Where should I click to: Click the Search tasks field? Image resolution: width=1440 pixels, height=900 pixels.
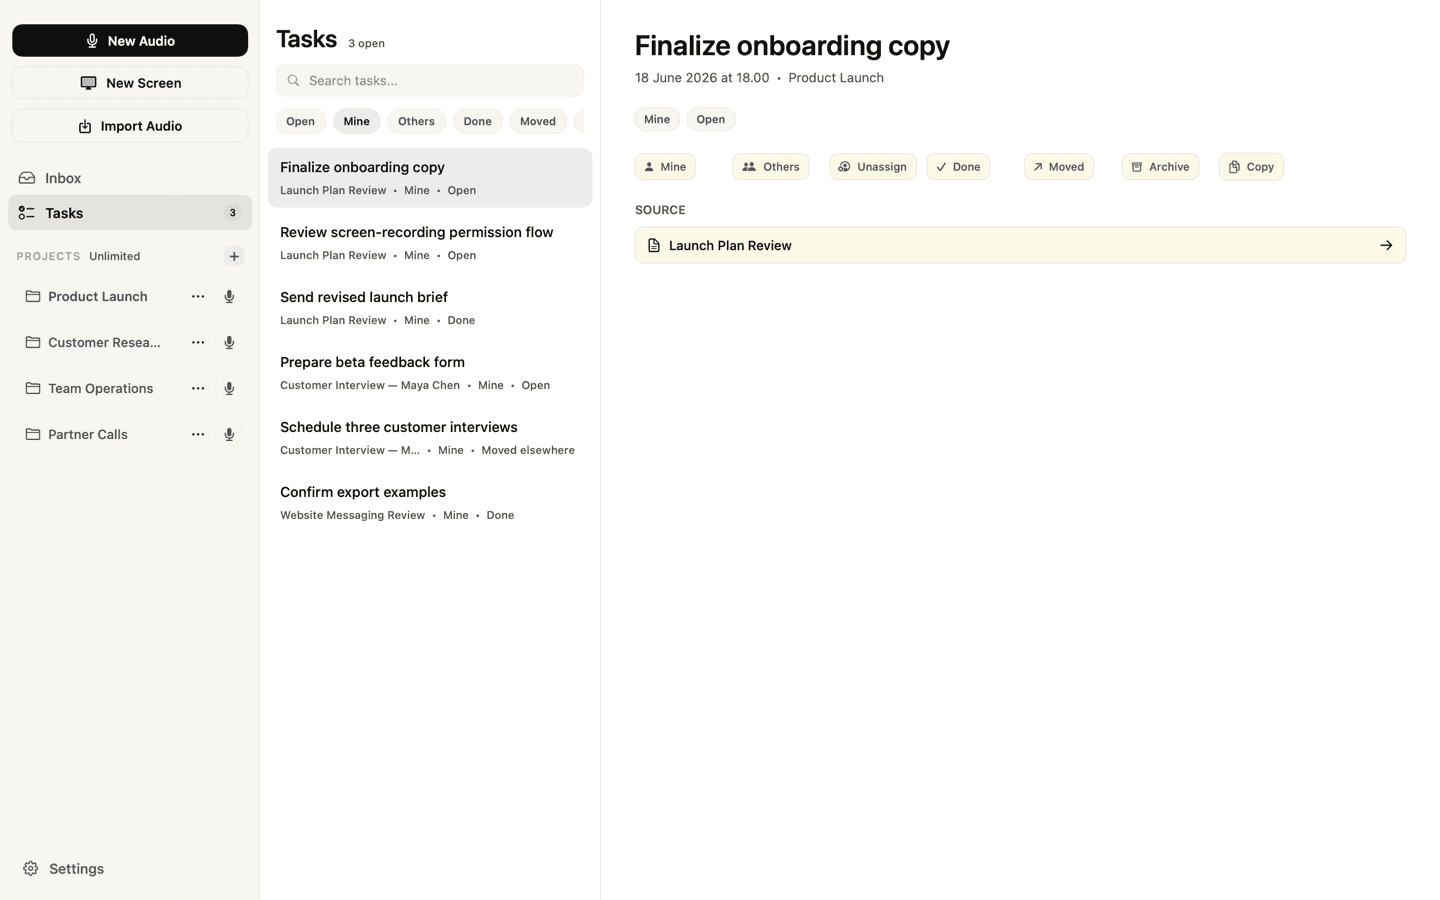click(x=430, y=81)
